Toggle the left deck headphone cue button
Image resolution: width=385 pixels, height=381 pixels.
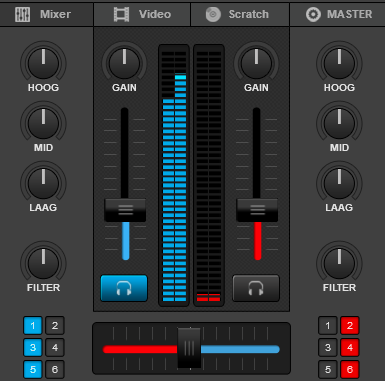pyautogui.click(x=124, y=288)
